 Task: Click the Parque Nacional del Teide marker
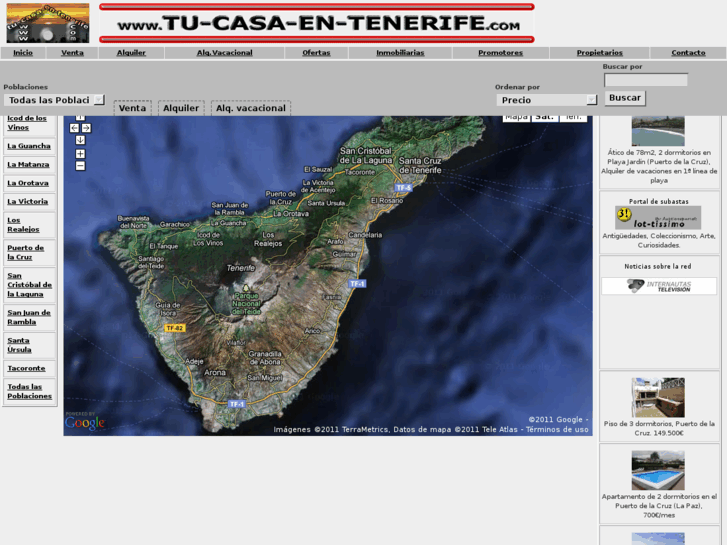pos(246,300)
